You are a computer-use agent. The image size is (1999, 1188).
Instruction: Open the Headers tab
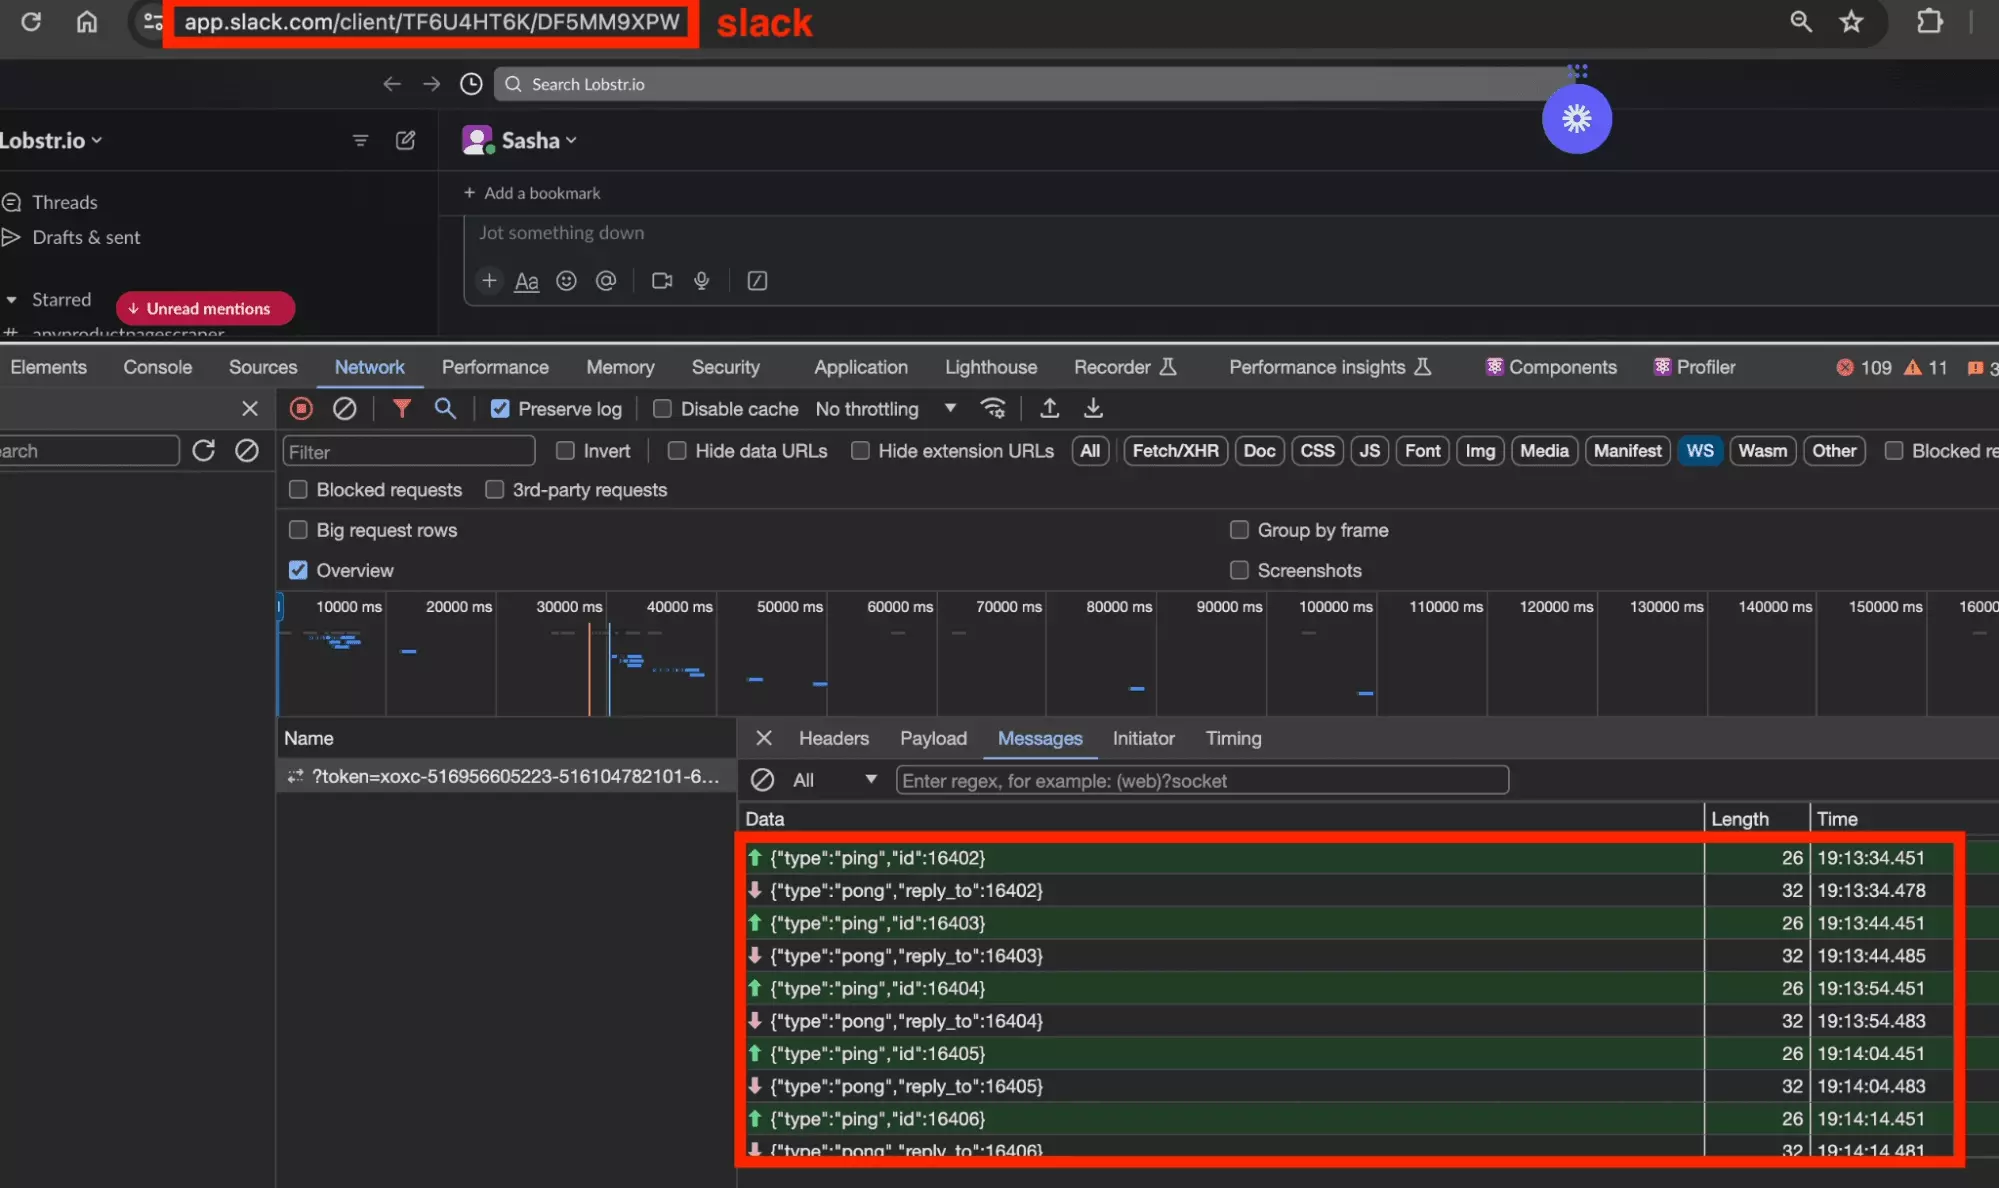pos(833,738)
